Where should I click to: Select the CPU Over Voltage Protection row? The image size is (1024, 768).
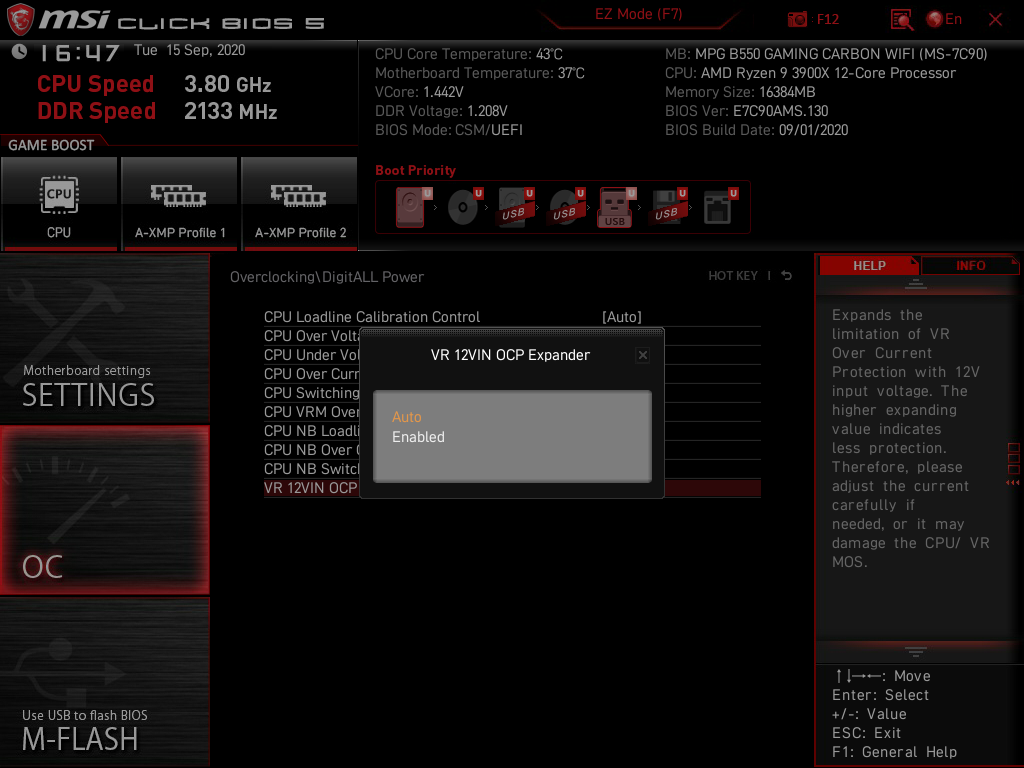click(312, 336)
